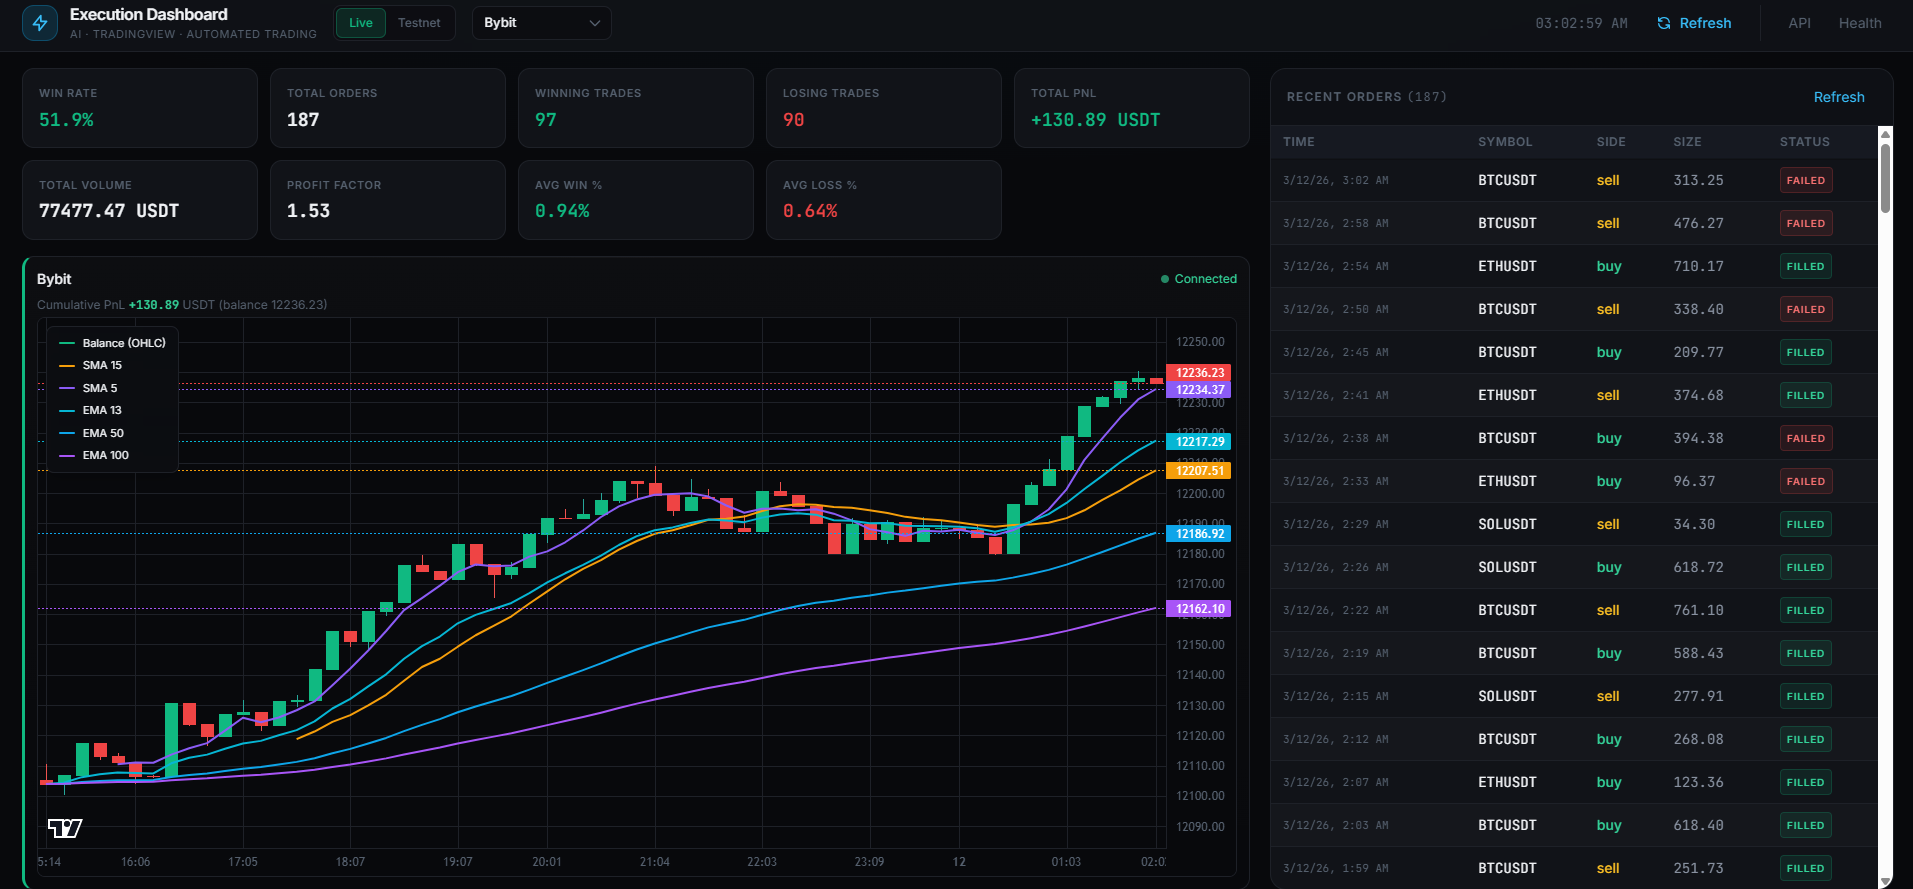
Task: Click the red 12236.23 price label
Action: (1198, 373)
